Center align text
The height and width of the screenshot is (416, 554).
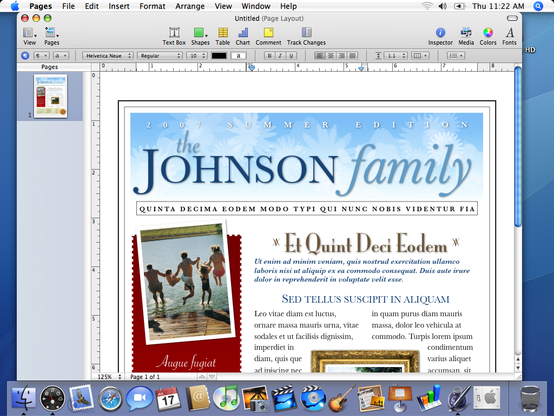click(x=331, y=55)
